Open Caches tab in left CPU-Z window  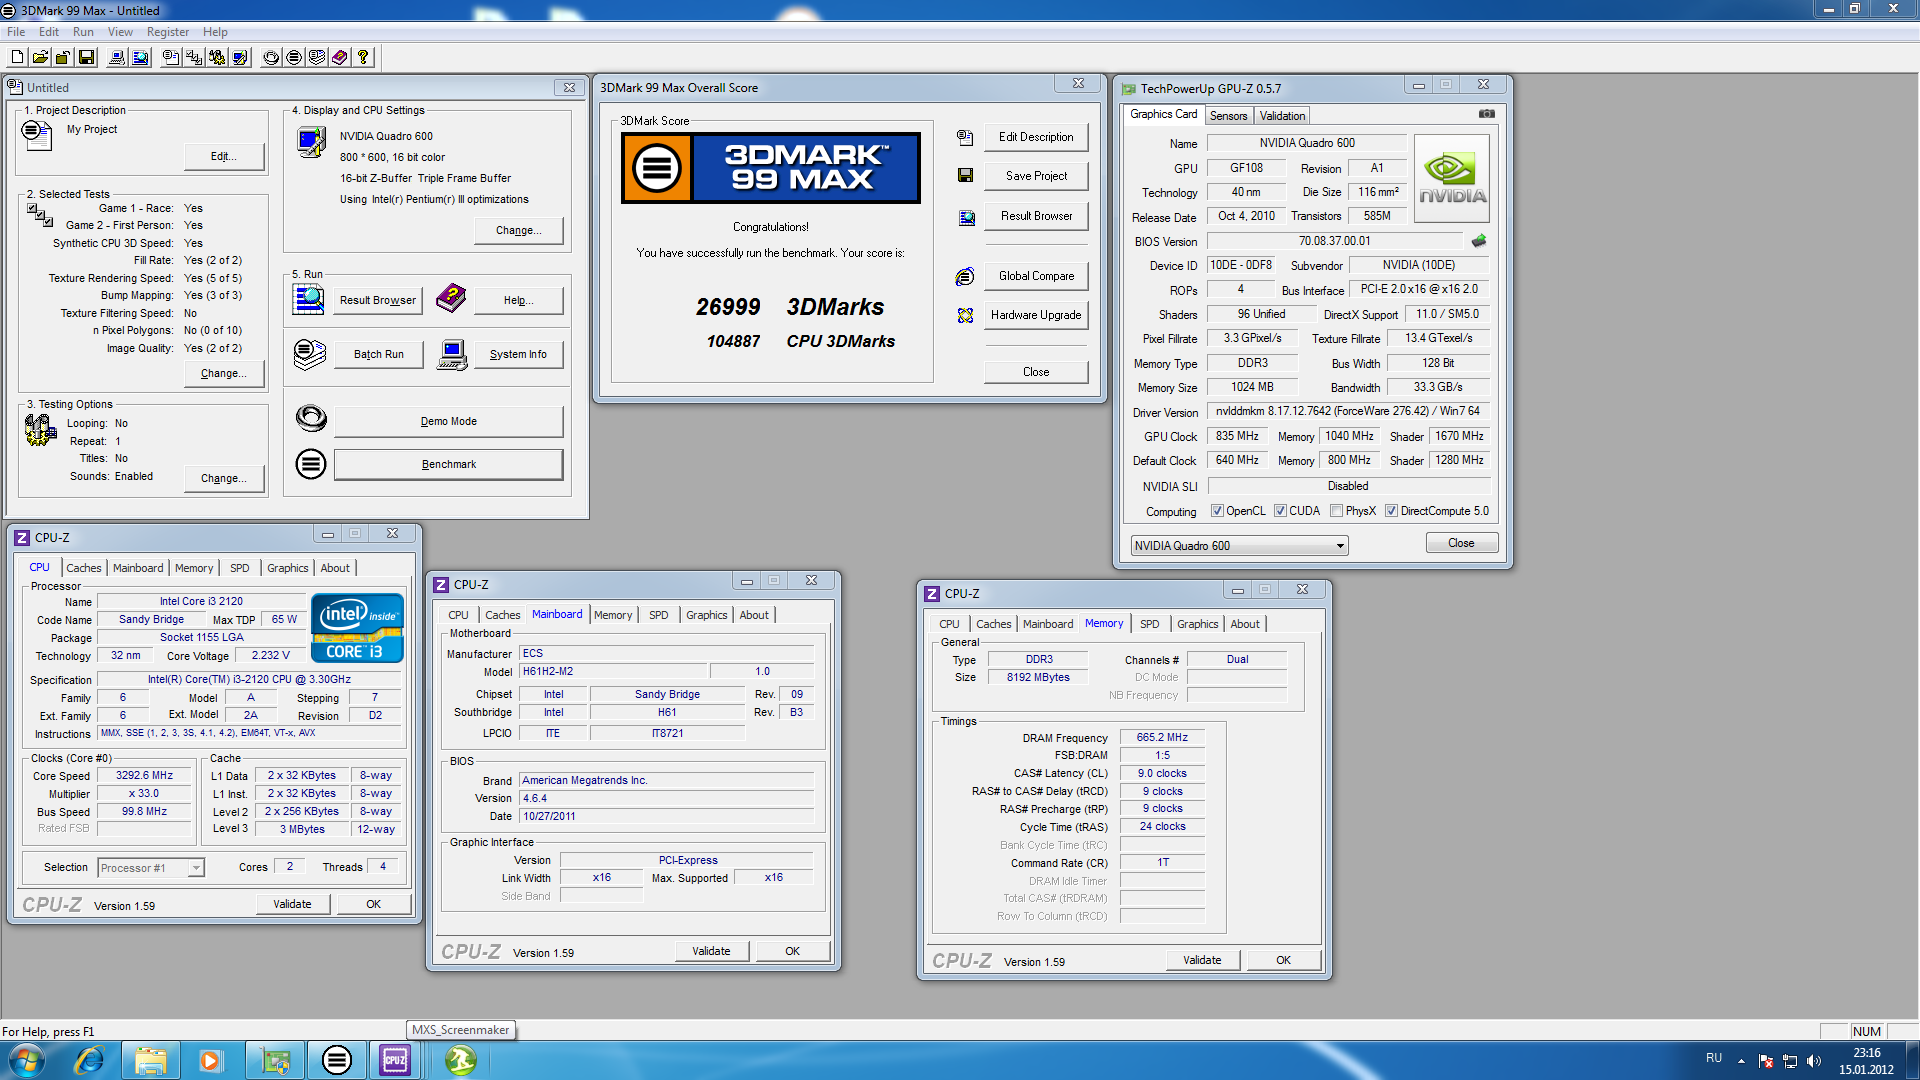pyautogui.click(x=84, y=568)
